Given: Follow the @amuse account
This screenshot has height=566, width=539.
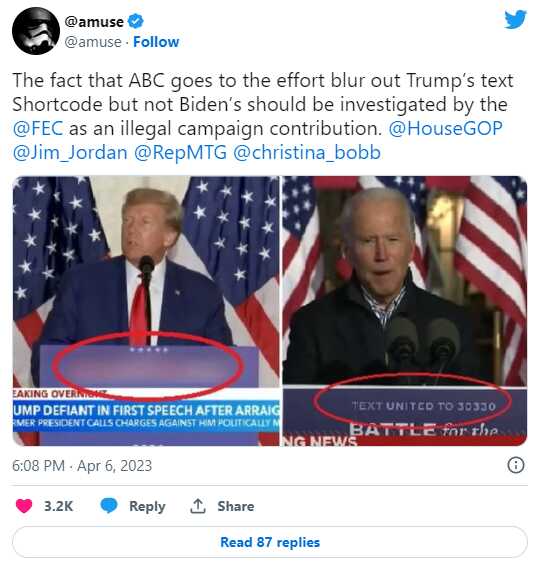Looking at the screenshot, I should 156,42.
